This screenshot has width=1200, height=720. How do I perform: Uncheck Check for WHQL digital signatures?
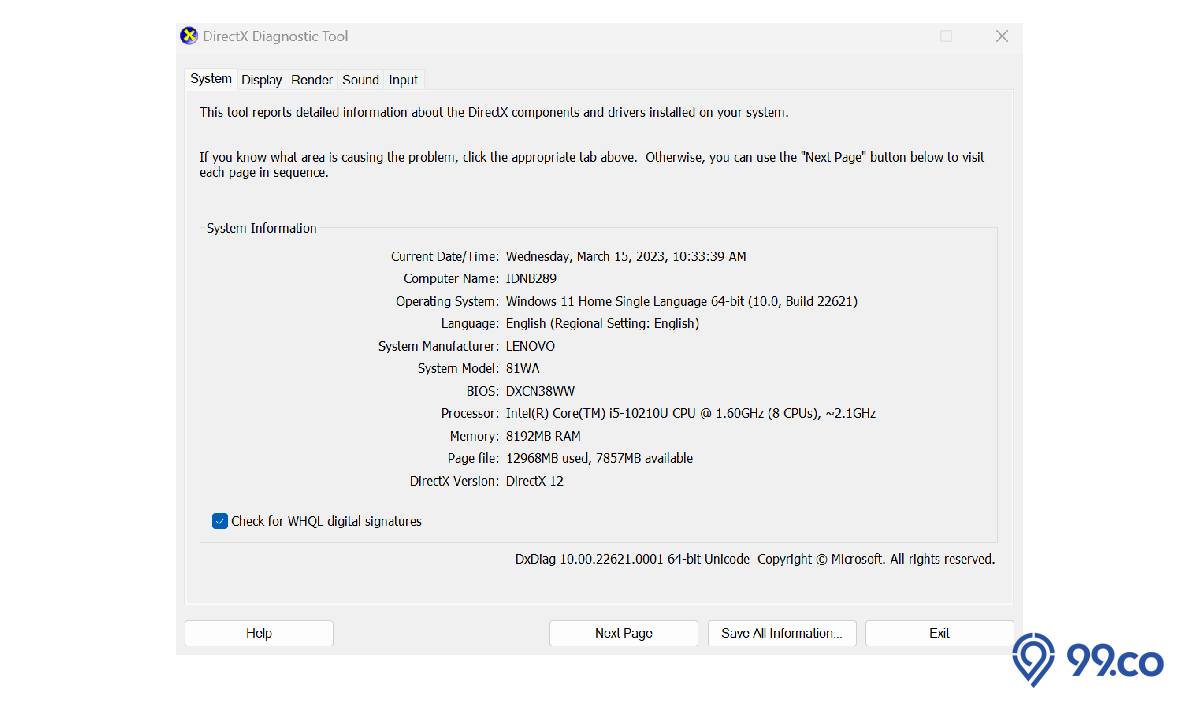tap(220, 521)
